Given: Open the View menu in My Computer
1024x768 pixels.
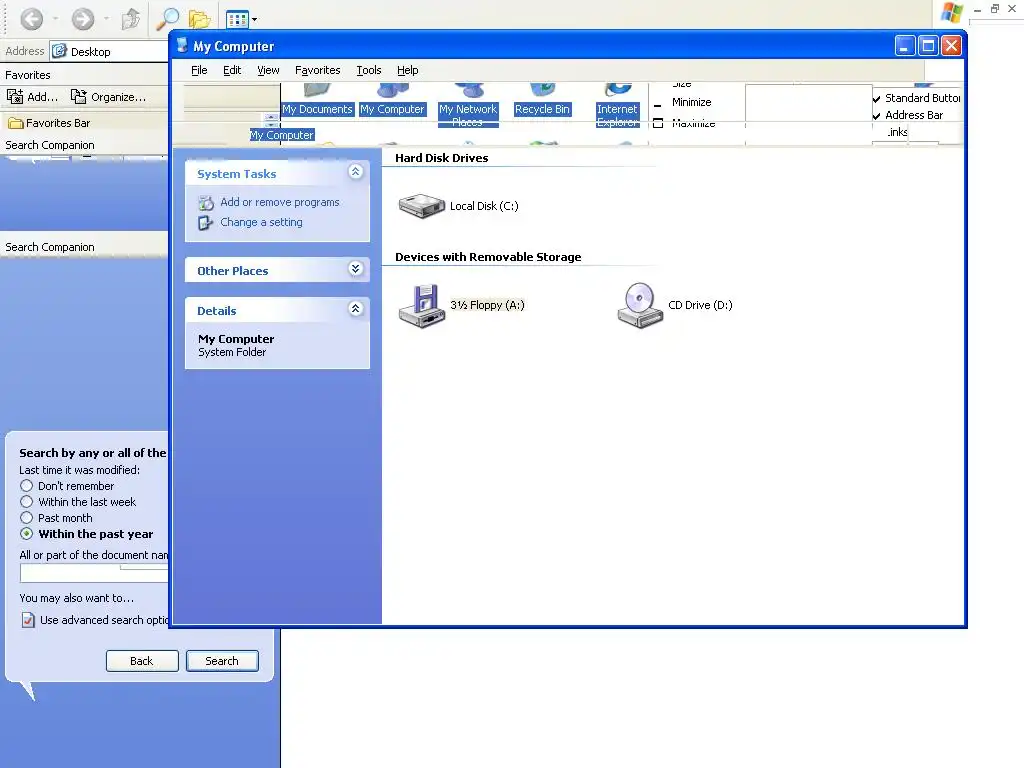Looking at the screenshot, I should point(268,70).
